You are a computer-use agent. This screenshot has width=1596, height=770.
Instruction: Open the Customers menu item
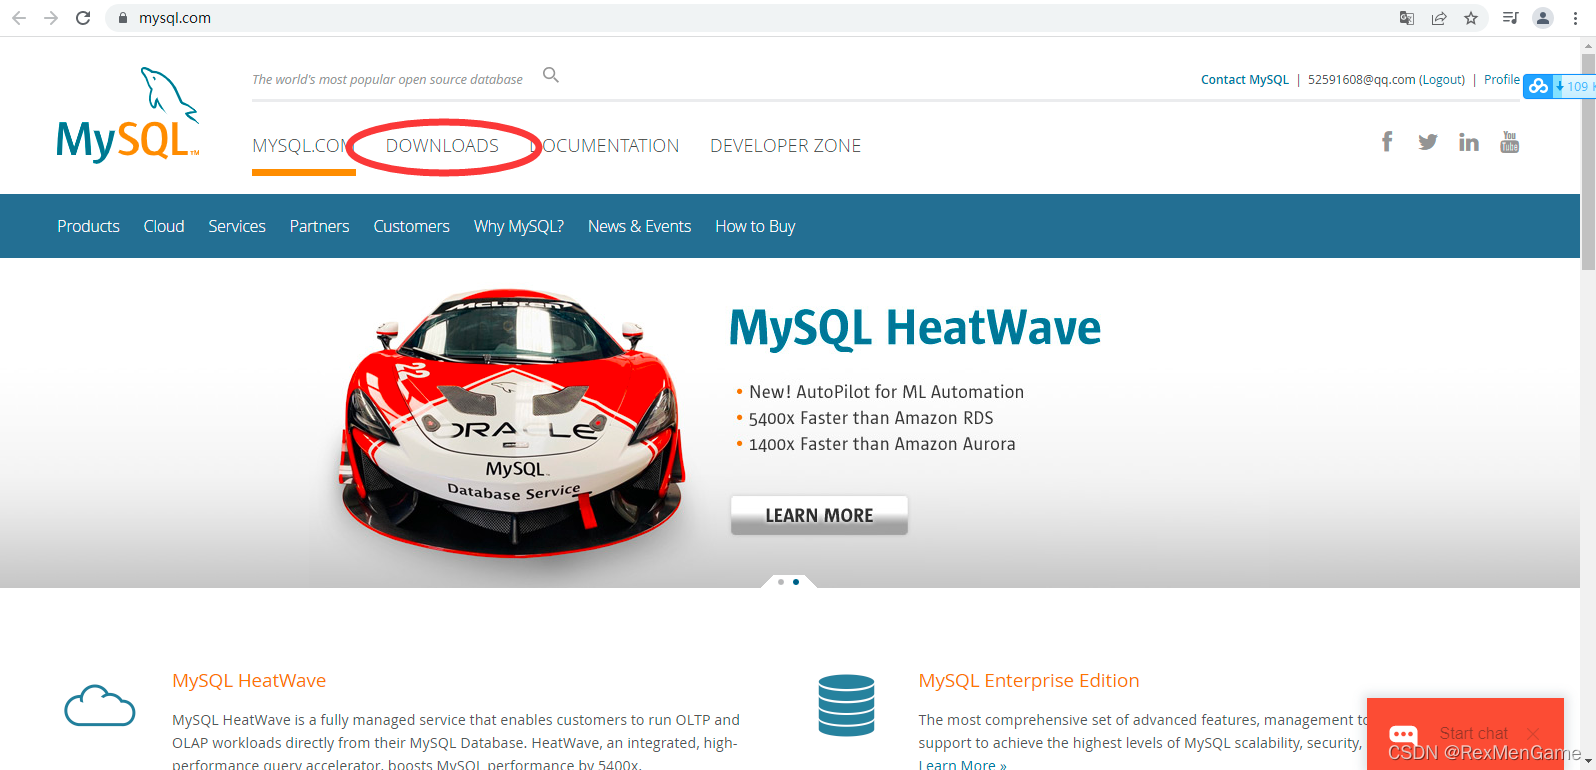click(411, 226)
